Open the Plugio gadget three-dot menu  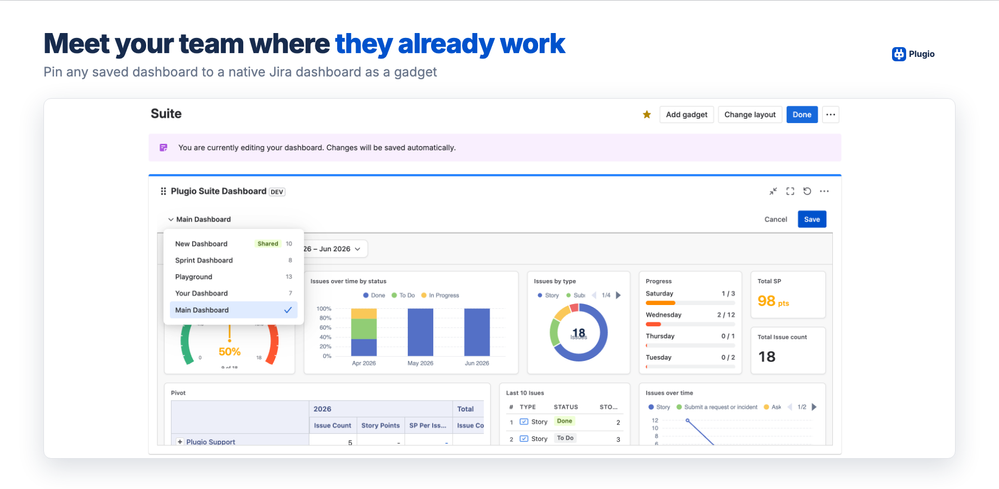point(824,191)
